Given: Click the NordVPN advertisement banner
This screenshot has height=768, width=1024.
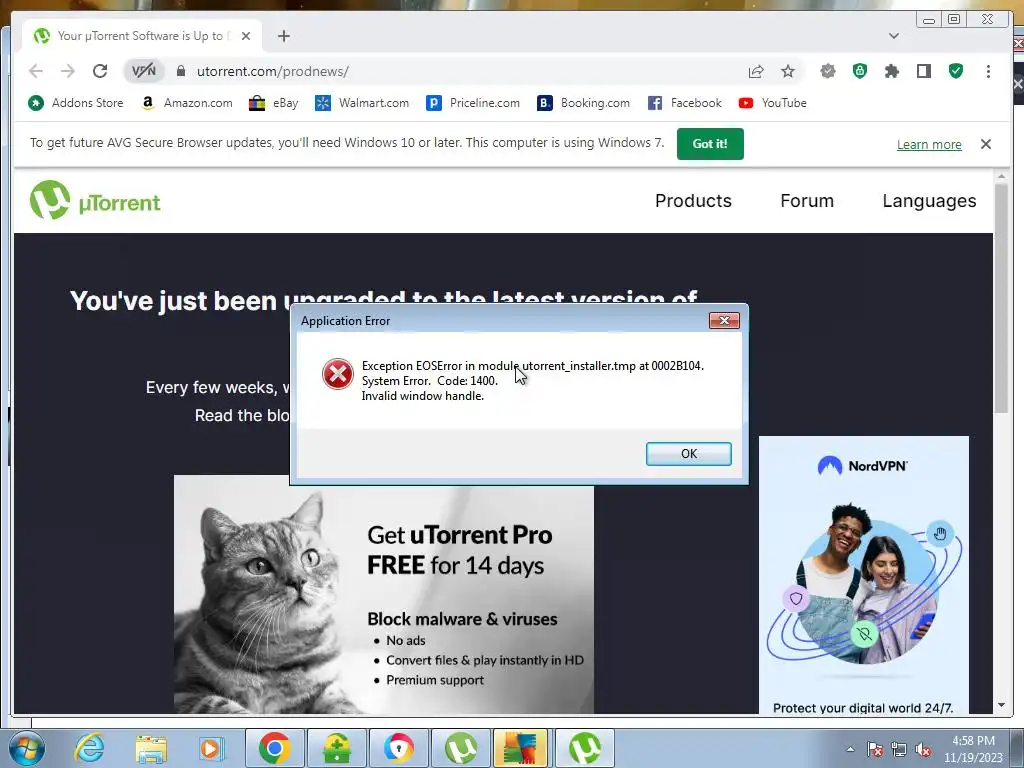Looking at the screenshot, I should coord(863,575).
